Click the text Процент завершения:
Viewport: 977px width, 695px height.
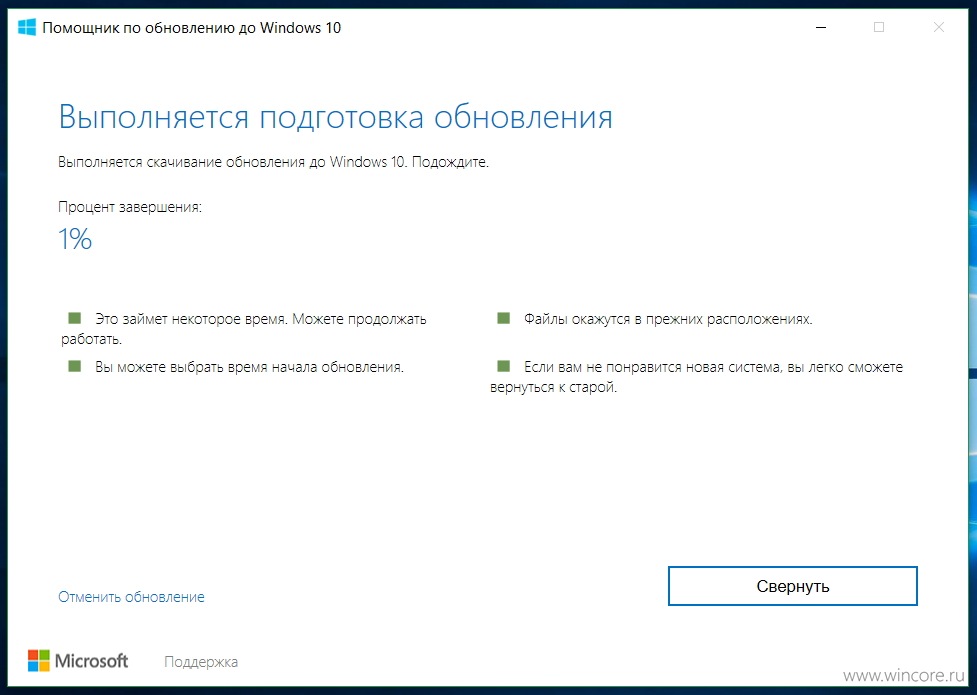tap(130, 207)
